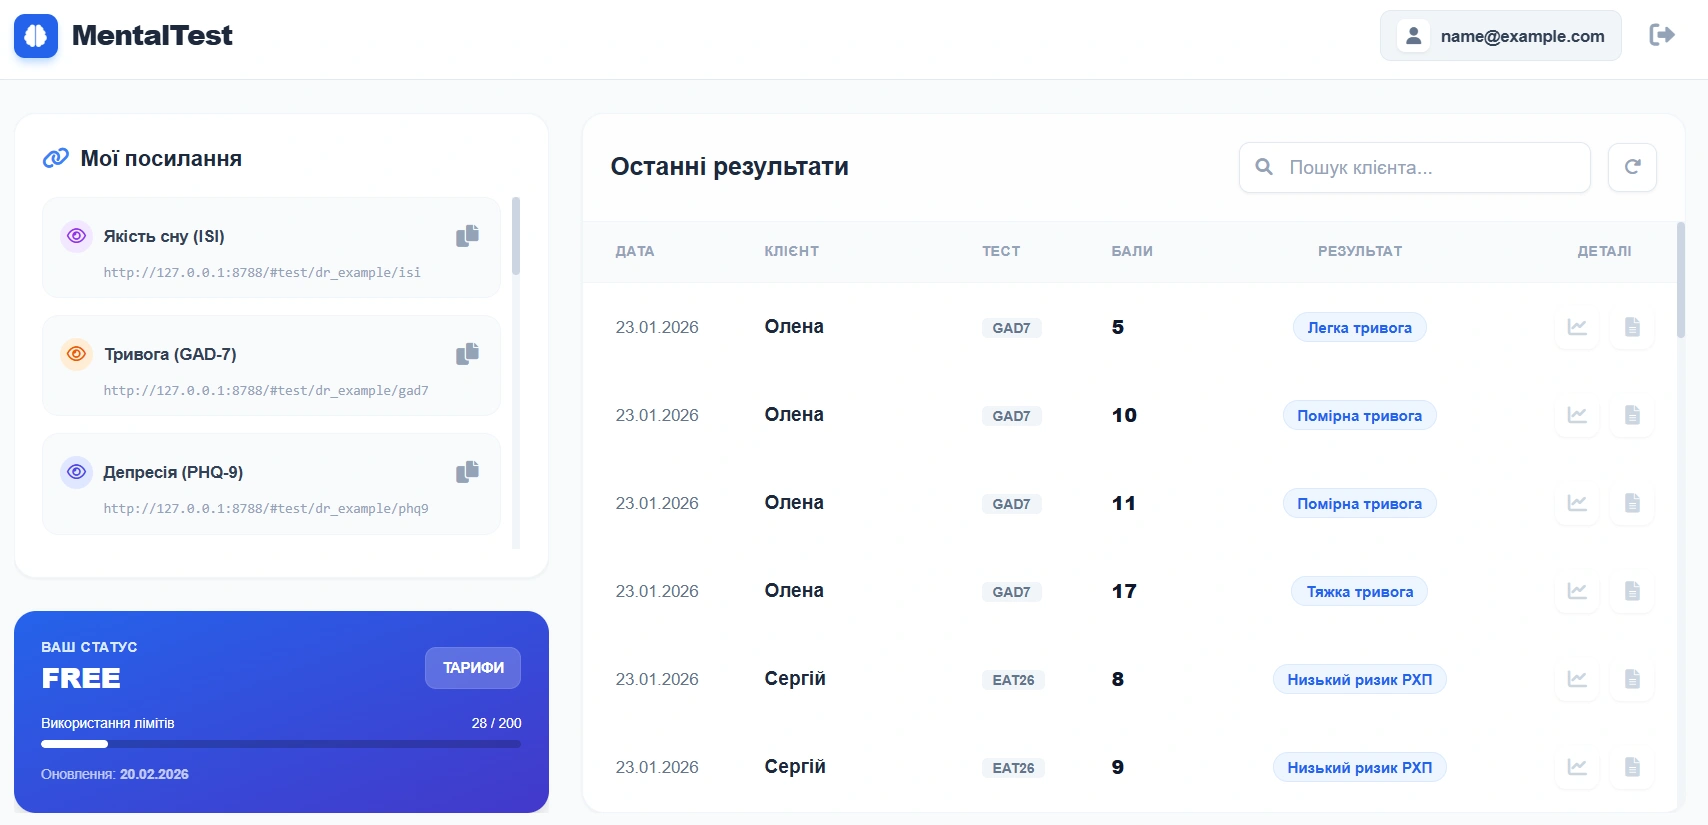Screen dimensions: 1708x825
Task: Open document for Олена score 10 row
Action: [x=1632, y=415]
